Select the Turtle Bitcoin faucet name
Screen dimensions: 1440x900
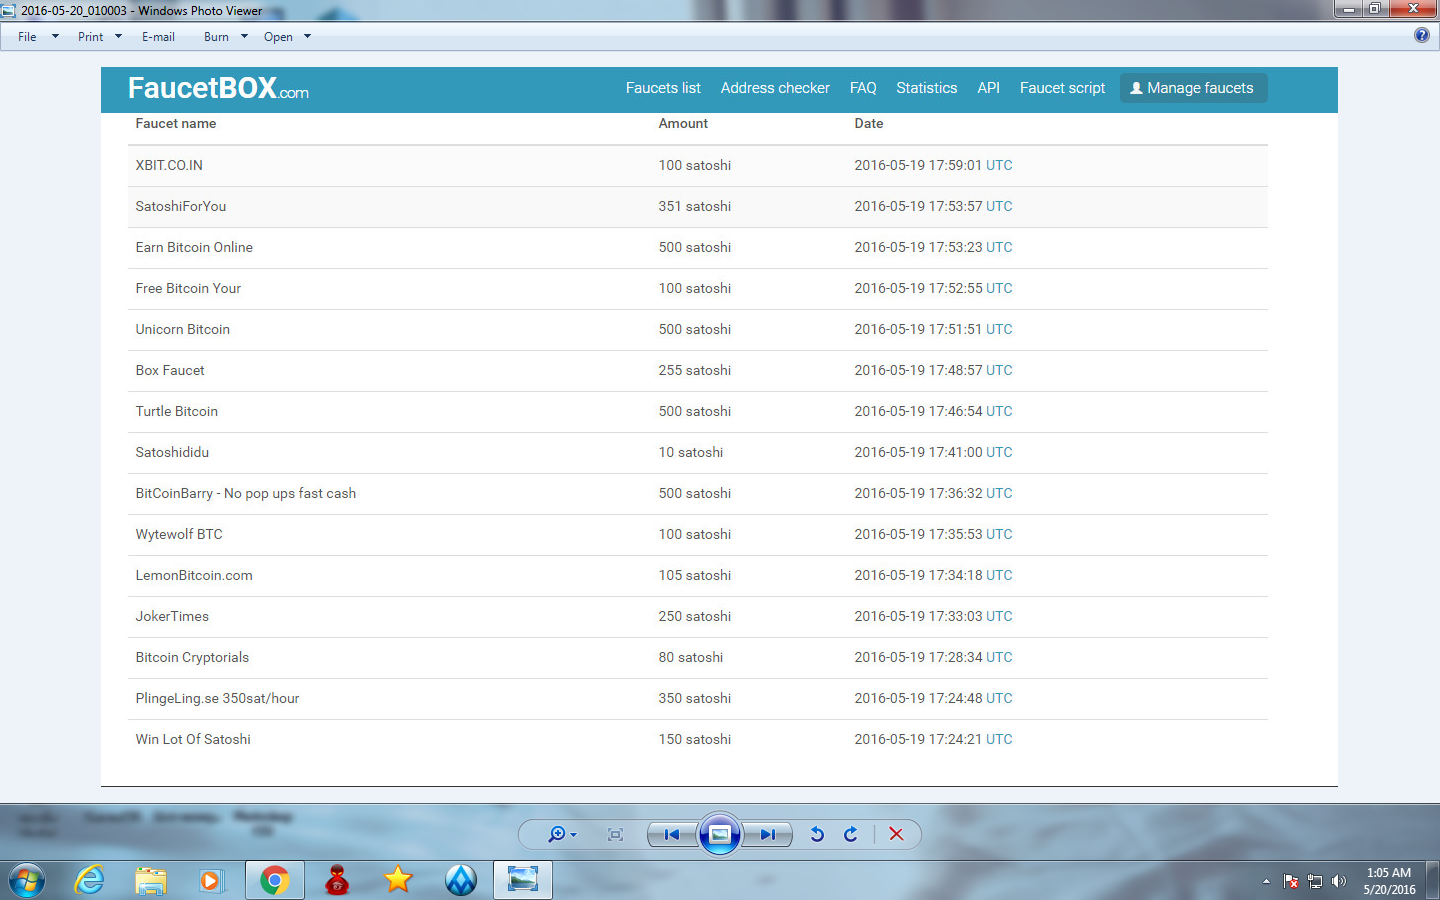(177, 411)
